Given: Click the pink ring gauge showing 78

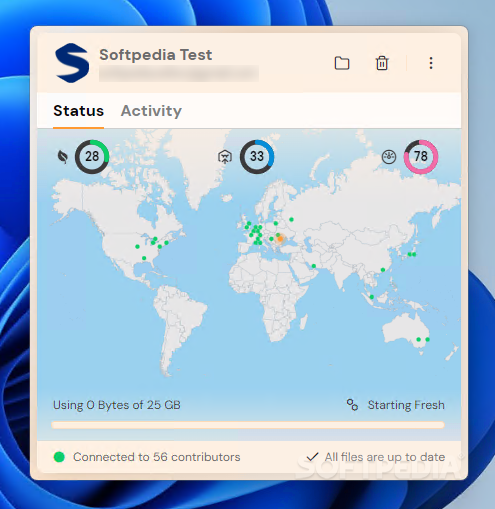Looking at the screenshot, I should 421,157.
